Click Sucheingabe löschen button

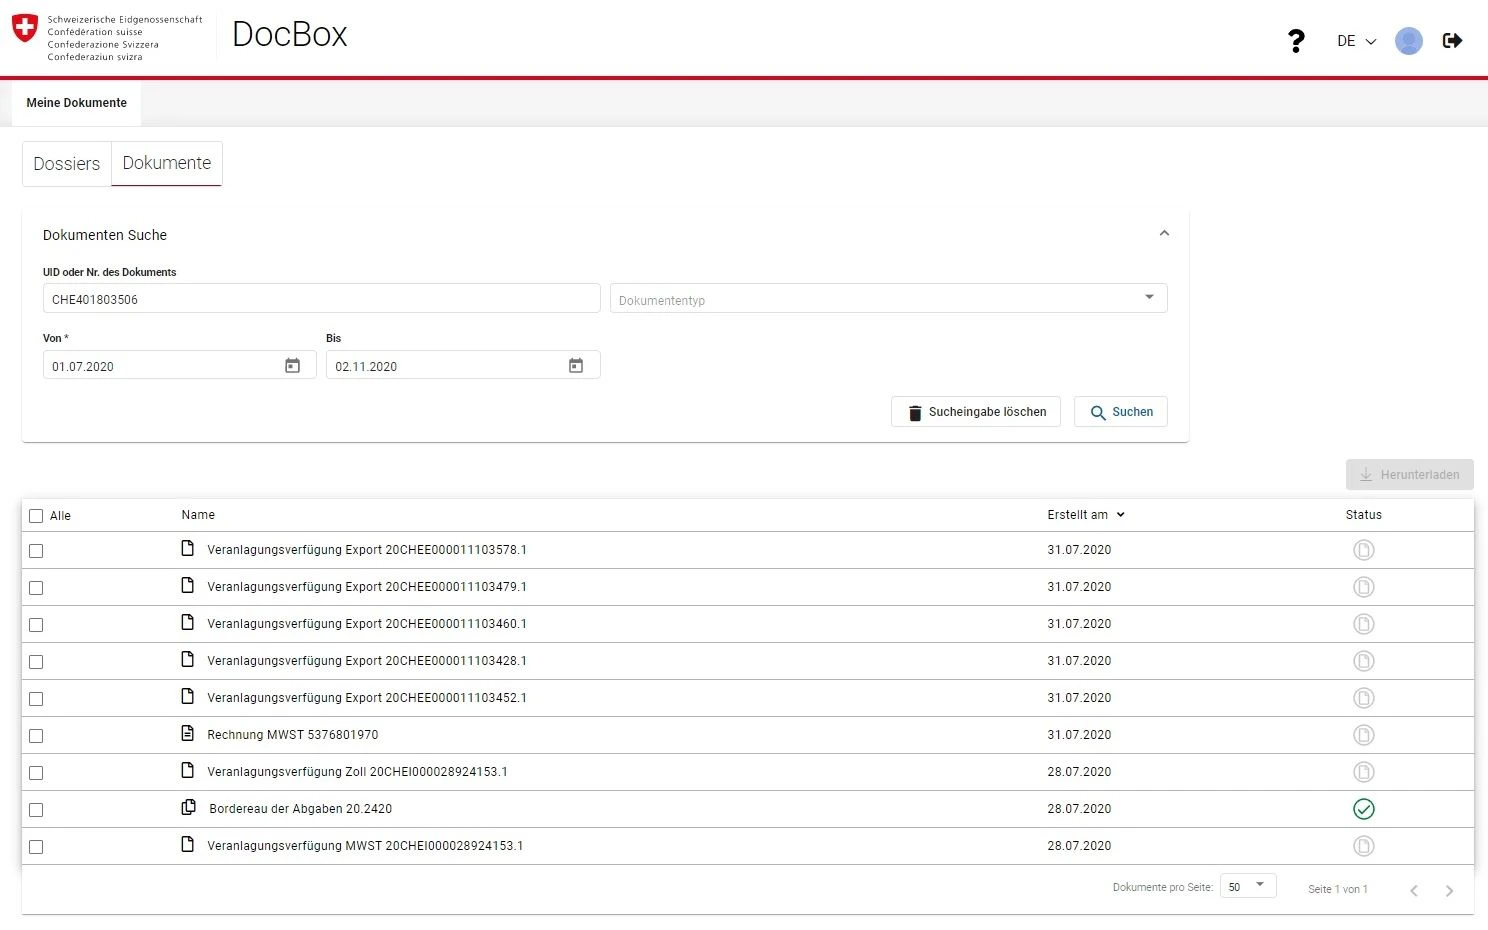pos(975,412)
